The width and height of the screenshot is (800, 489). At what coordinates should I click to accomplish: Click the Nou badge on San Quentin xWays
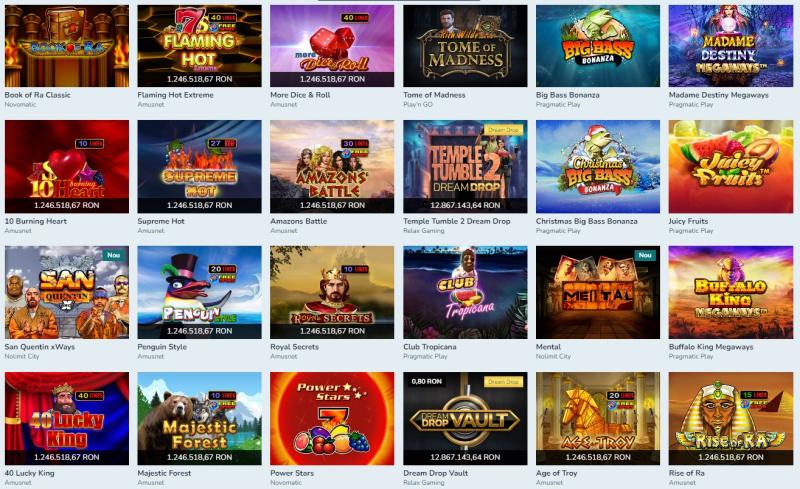coord(114,255)
